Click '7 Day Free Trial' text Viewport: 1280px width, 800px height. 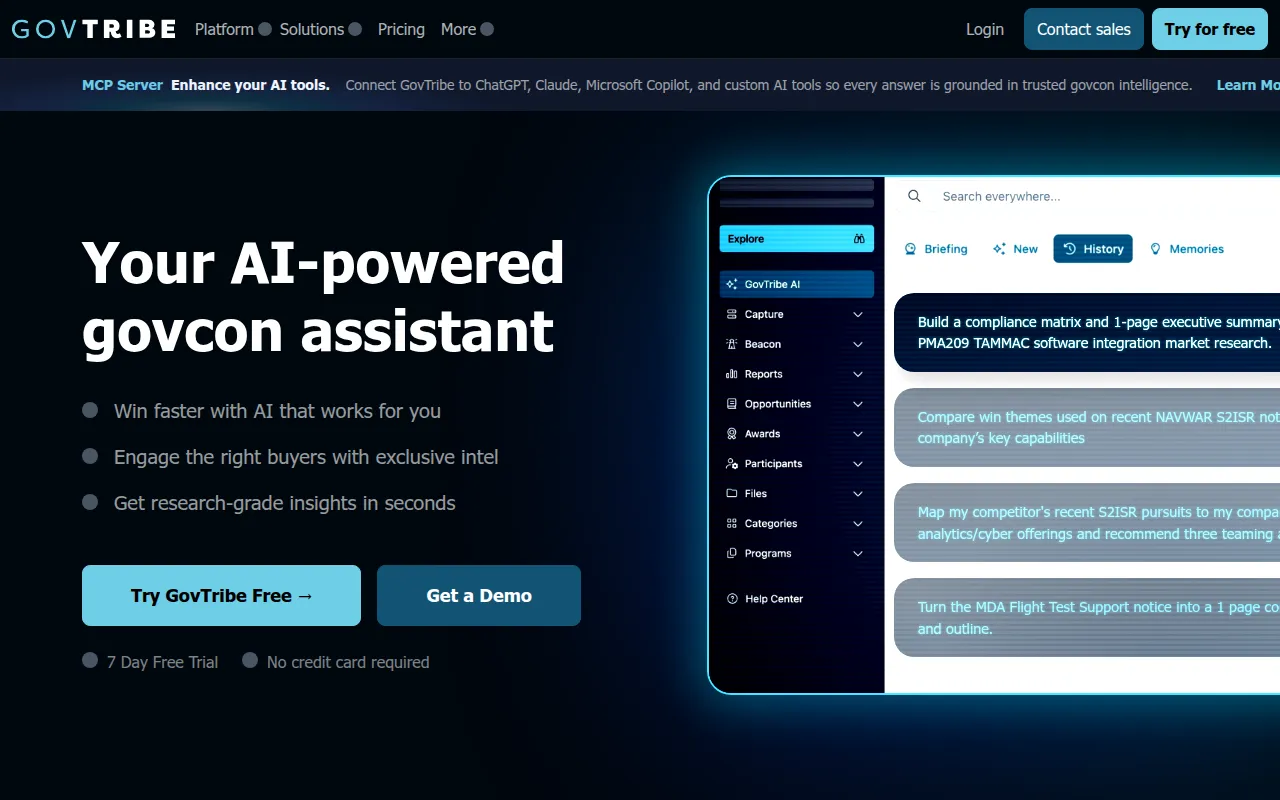pyautogui.click(x=162, y=662)
